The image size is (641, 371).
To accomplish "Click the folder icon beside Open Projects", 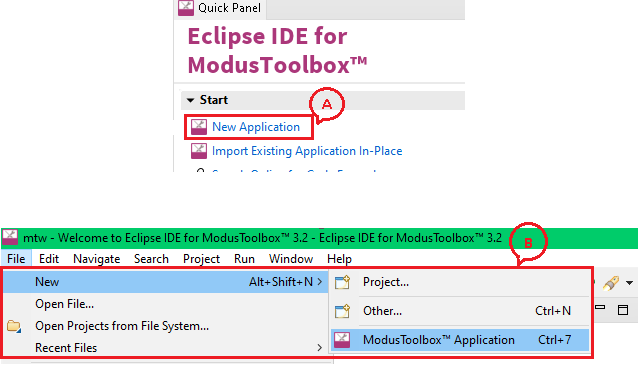I will point(14,326).
